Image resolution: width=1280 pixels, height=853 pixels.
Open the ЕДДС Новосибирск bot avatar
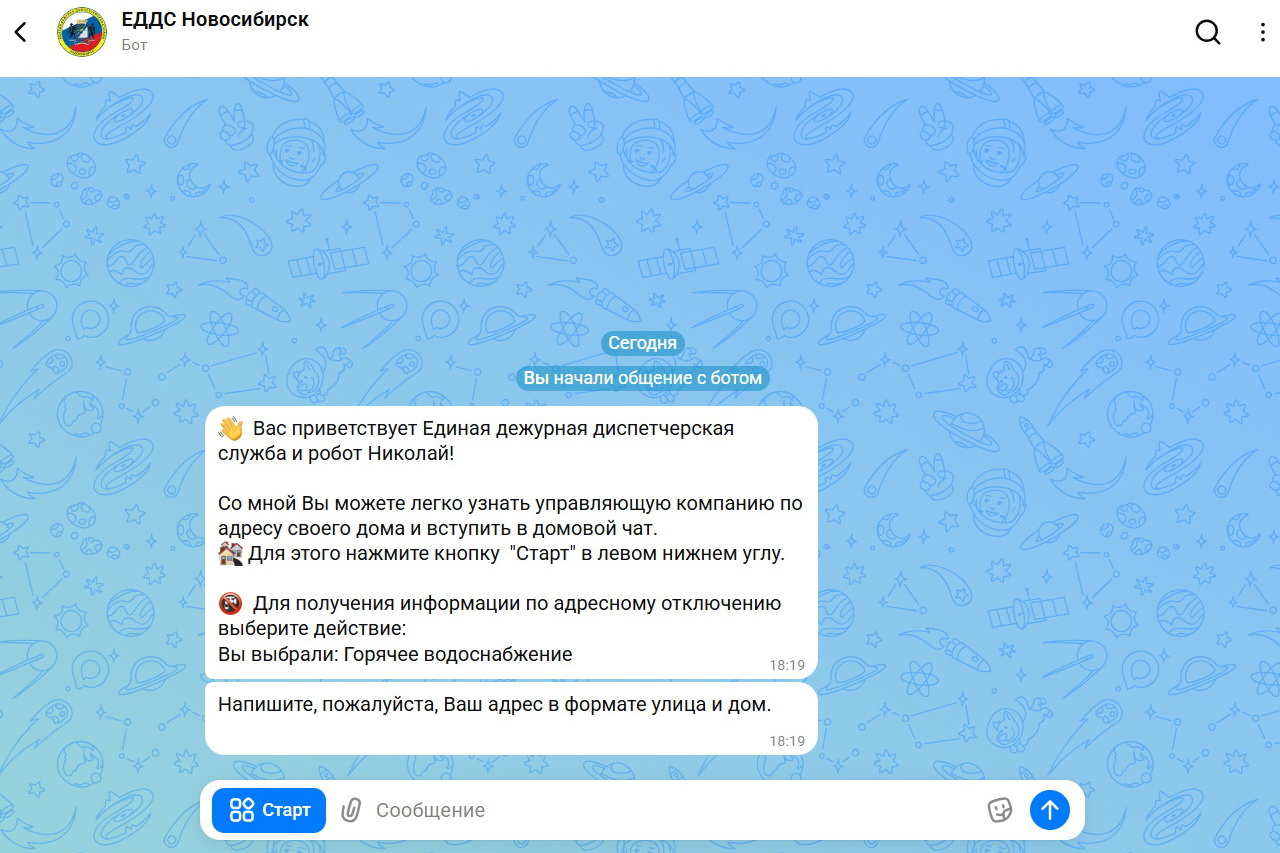click(82, 32)
